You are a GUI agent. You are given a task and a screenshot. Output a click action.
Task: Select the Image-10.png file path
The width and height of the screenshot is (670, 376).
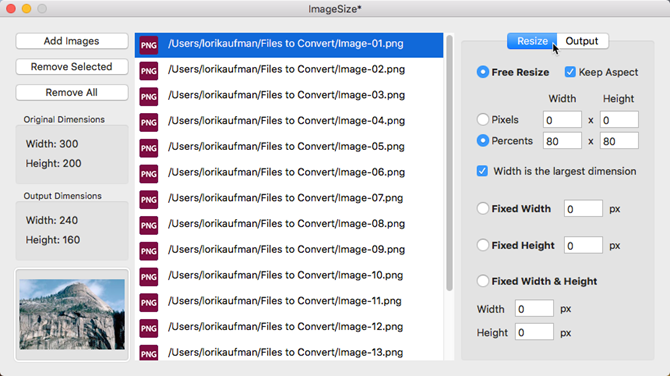pos(285,275)
